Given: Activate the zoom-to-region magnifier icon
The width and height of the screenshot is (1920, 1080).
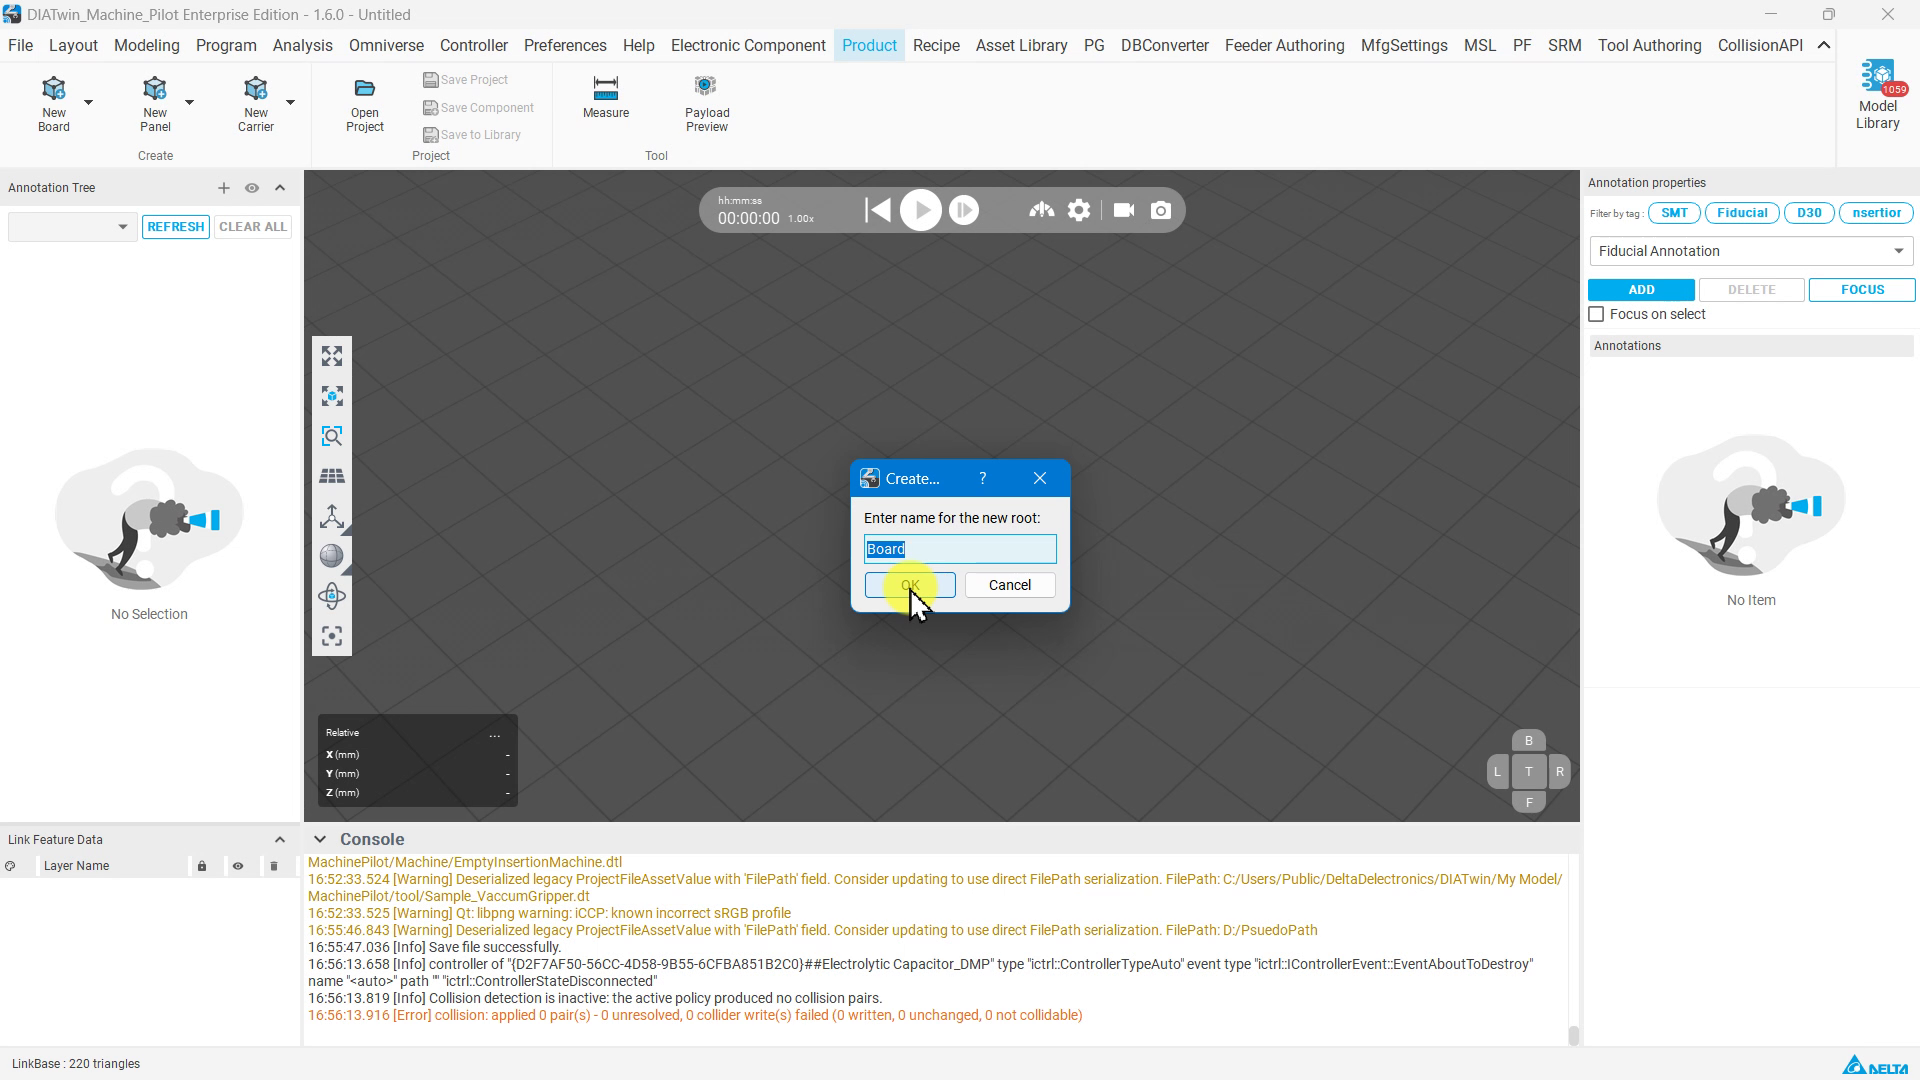Looking at the screenshot, I should pyautogui.click(x=332, y=436).
